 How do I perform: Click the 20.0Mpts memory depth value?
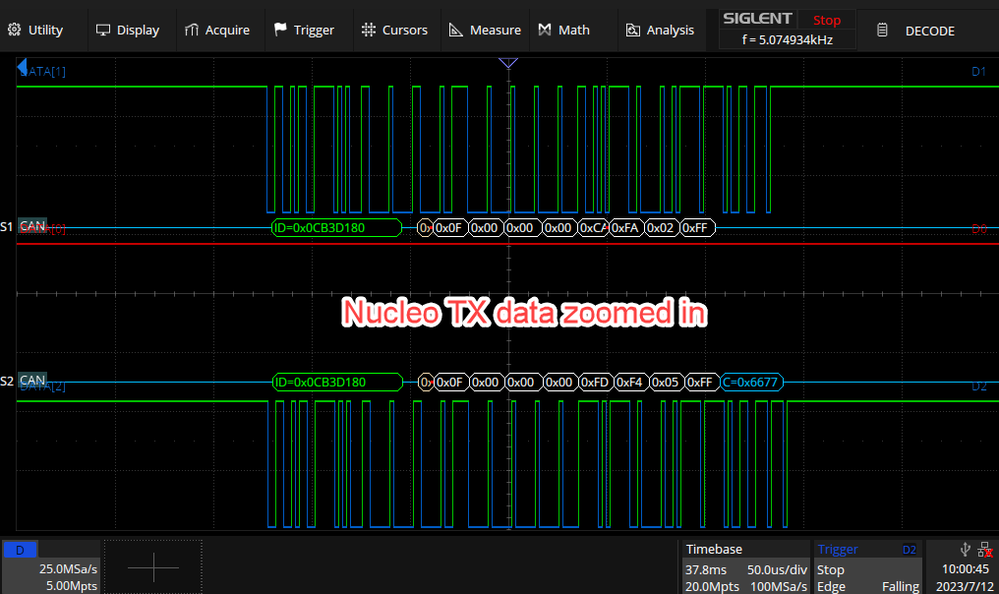point(712,586)
